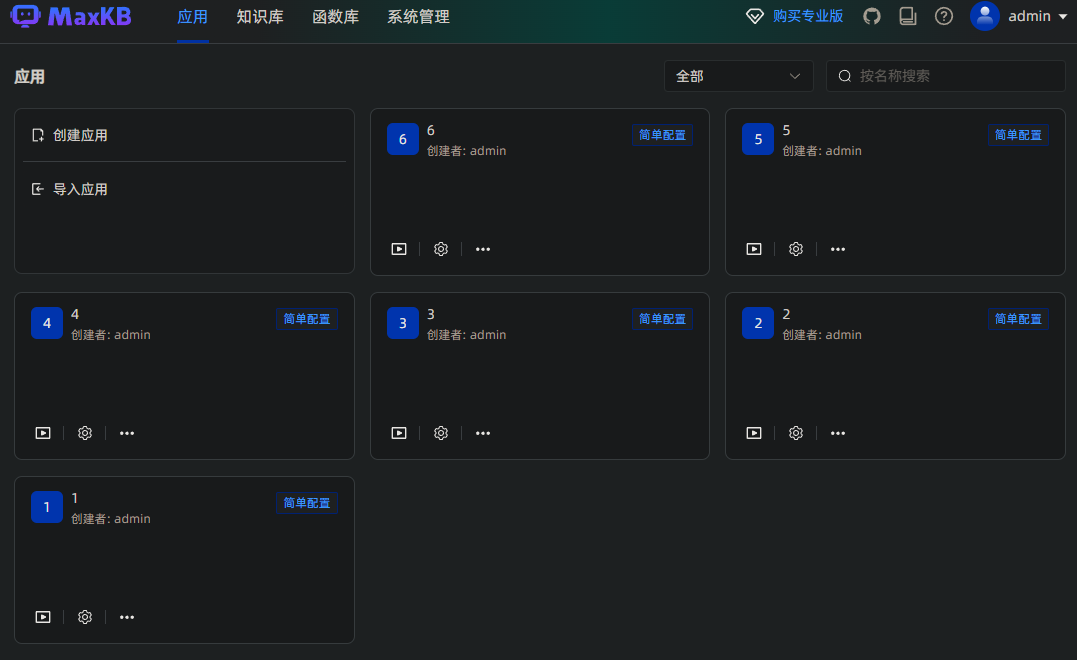Click the ellipsis menu on app 4
The height and width of the screenshot is (660, 1077).
pos(126,432)
